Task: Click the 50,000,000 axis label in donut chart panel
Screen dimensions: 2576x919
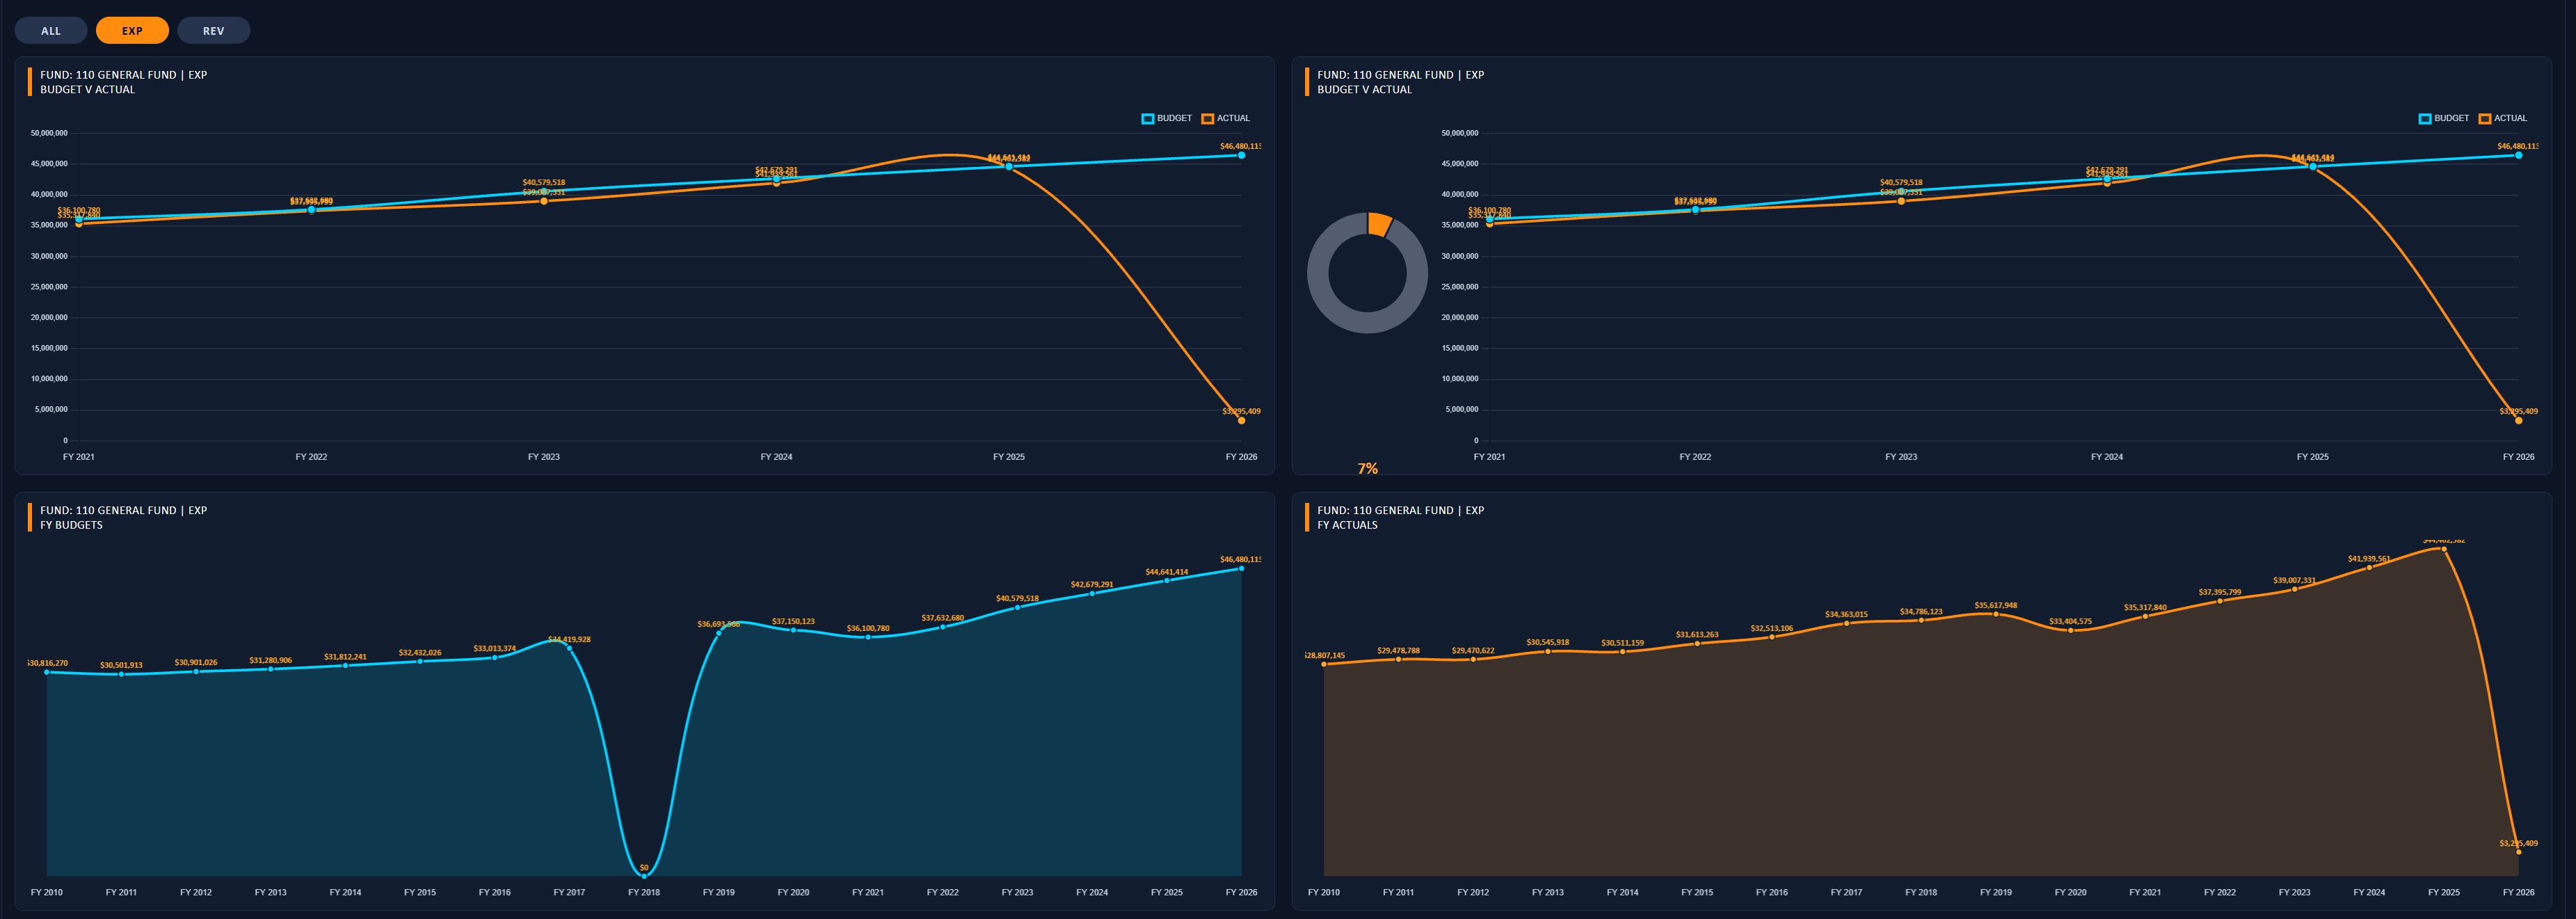Action: [1460, 133]
